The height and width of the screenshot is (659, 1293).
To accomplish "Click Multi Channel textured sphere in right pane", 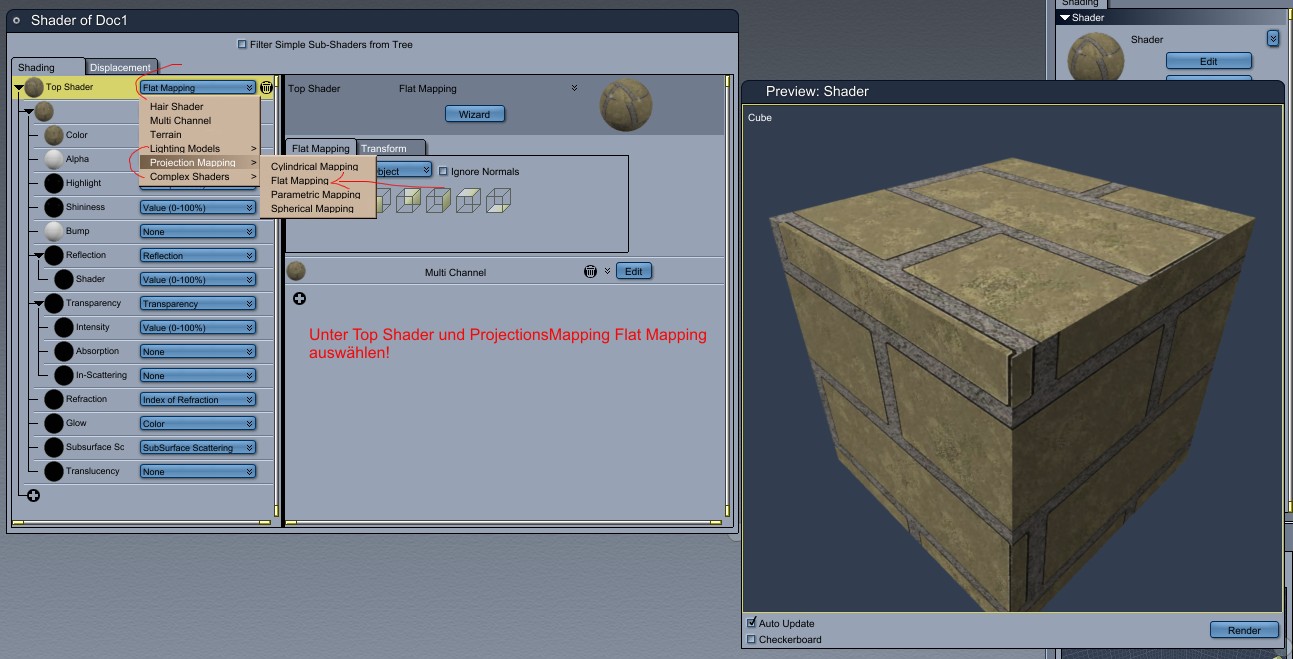I will tap(296, 271).
